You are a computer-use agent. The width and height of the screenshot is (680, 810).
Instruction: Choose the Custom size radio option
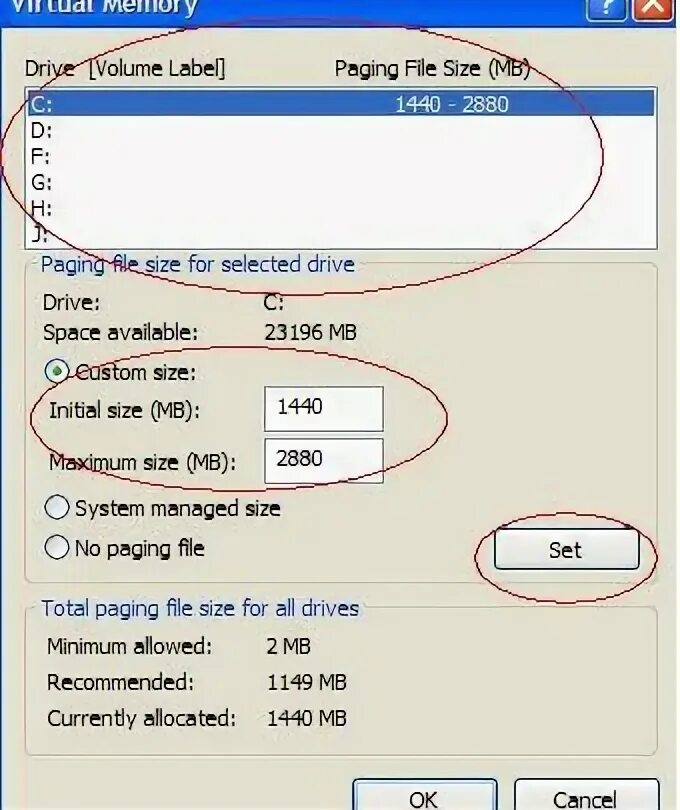click(x=57, y=371)
